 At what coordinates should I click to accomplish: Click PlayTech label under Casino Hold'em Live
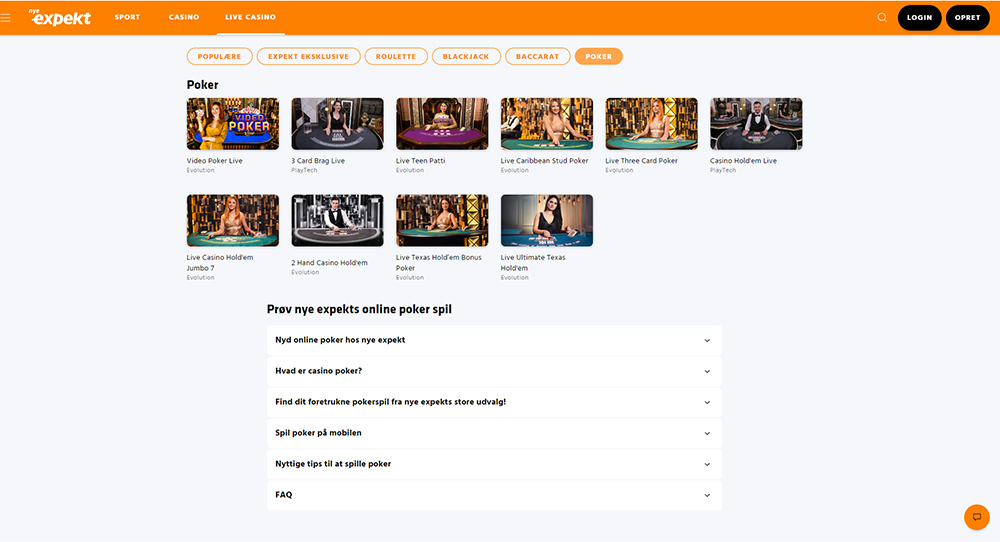(723, 170)
